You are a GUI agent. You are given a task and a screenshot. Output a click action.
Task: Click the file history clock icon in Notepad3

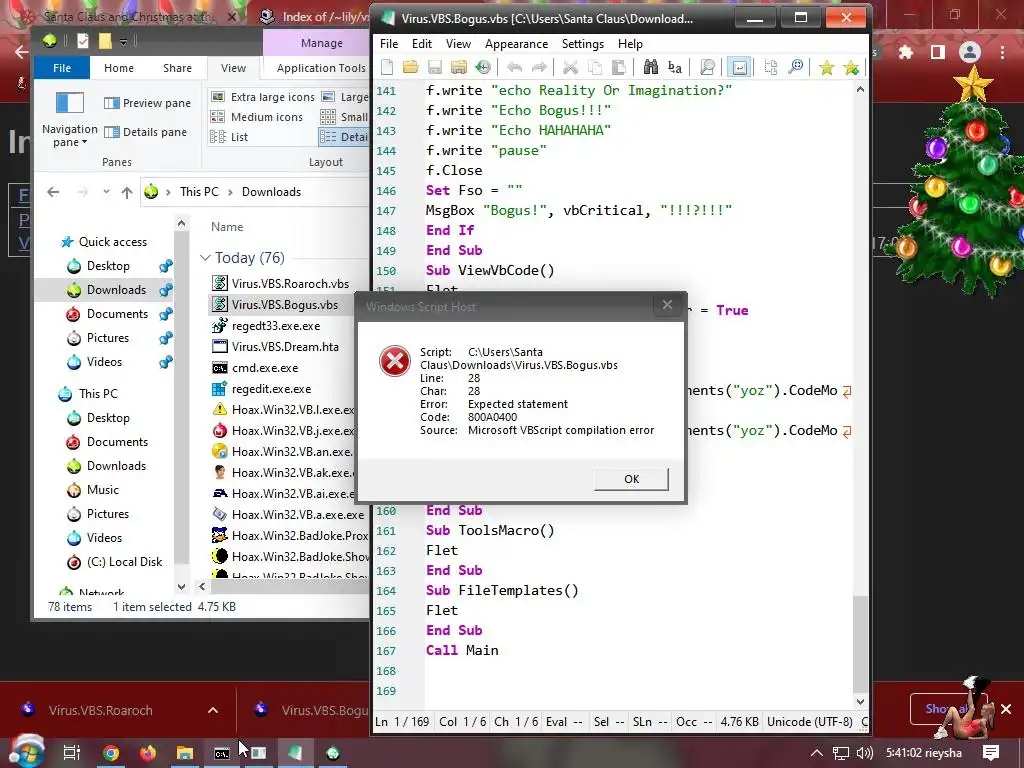pyautogui.click(x=483, y=67)
